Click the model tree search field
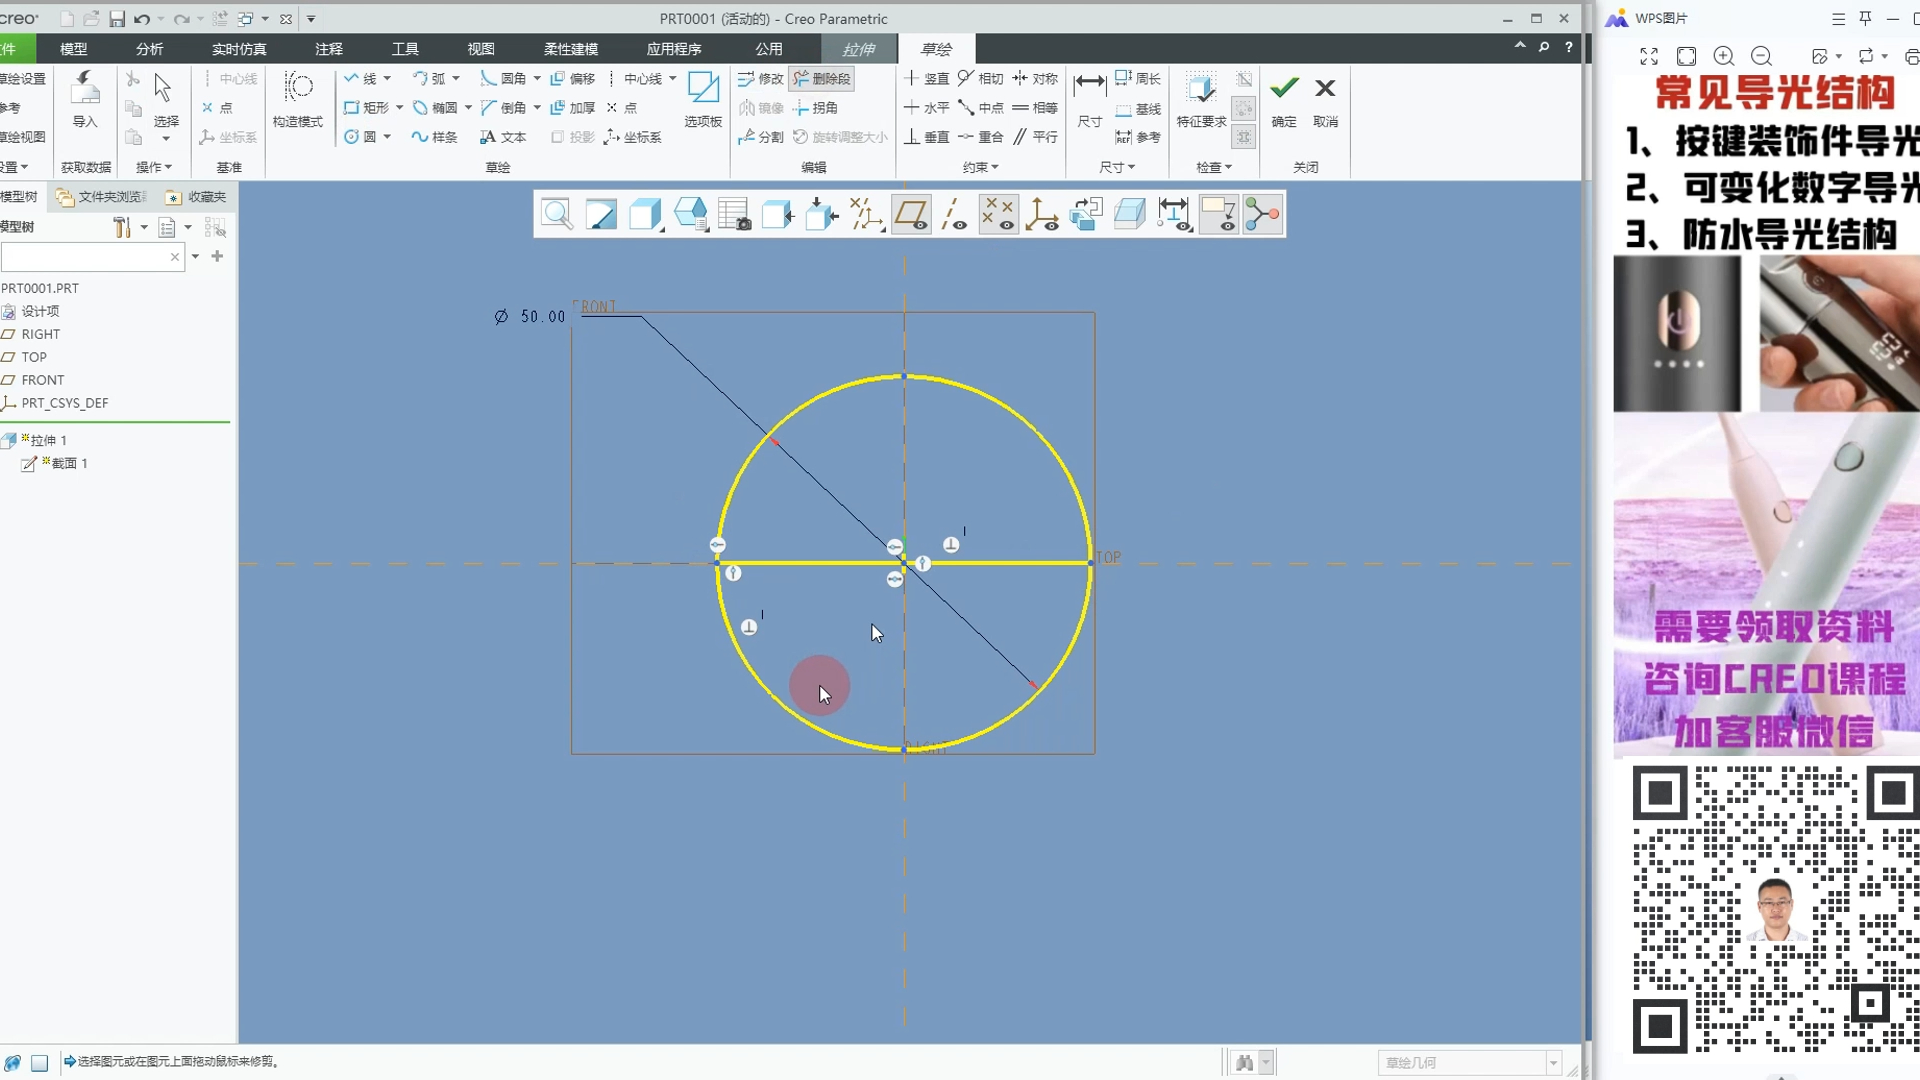1920x1080 pixels. coord(85,257)
